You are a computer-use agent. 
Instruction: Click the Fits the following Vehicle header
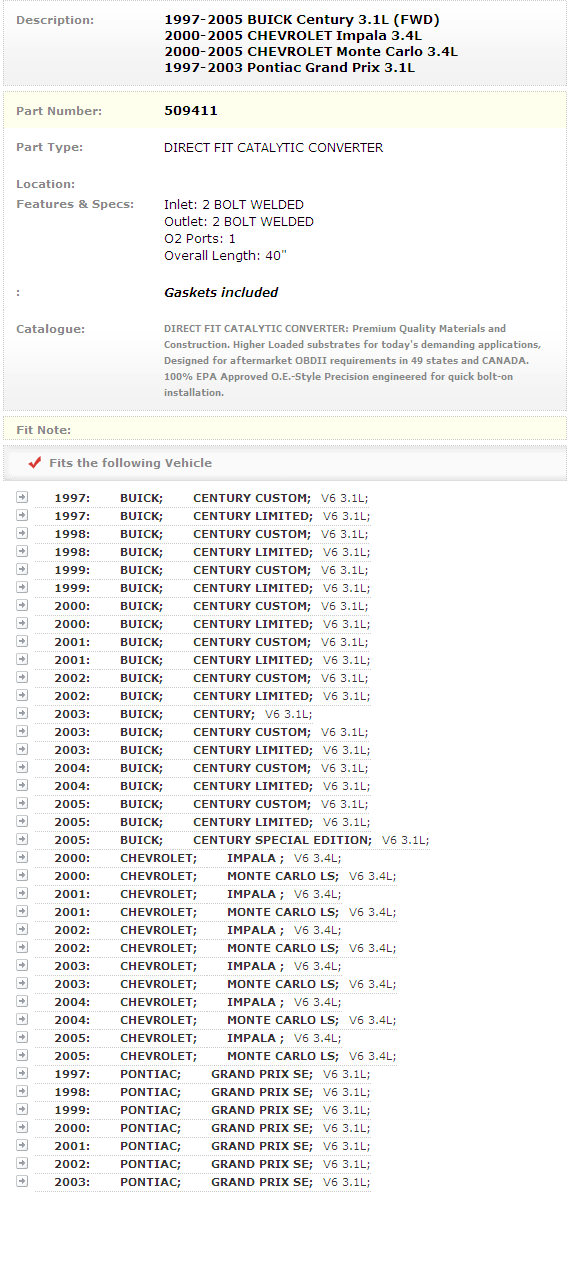tap(130, 463)
